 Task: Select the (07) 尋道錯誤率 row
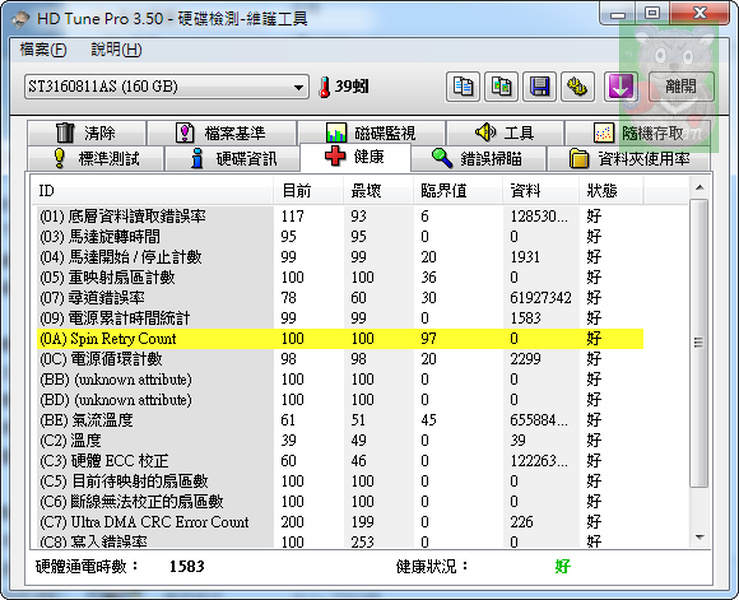[x=340, y=298]
